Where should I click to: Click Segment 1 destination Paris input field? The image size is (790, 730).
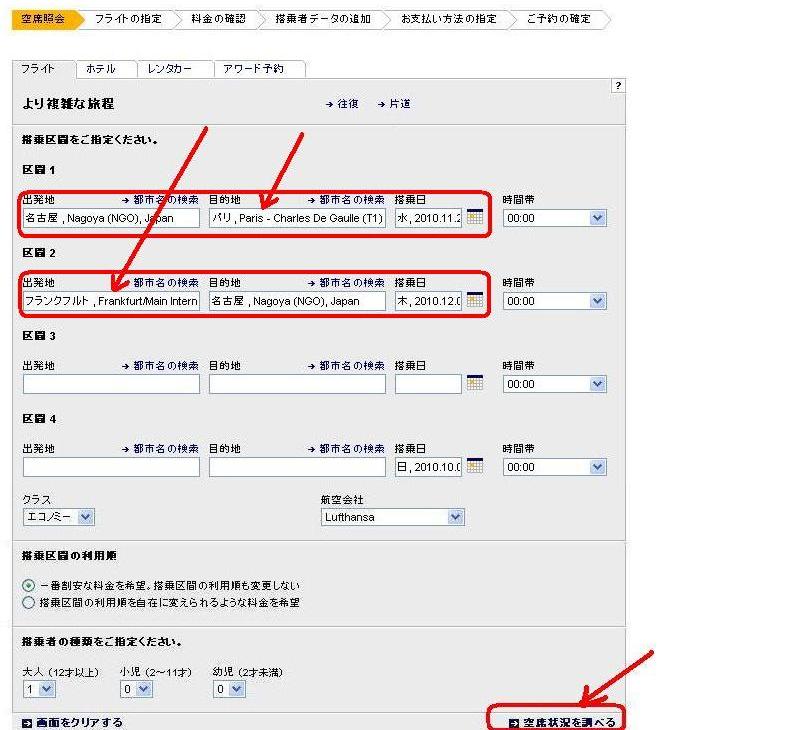click(297, 218)
